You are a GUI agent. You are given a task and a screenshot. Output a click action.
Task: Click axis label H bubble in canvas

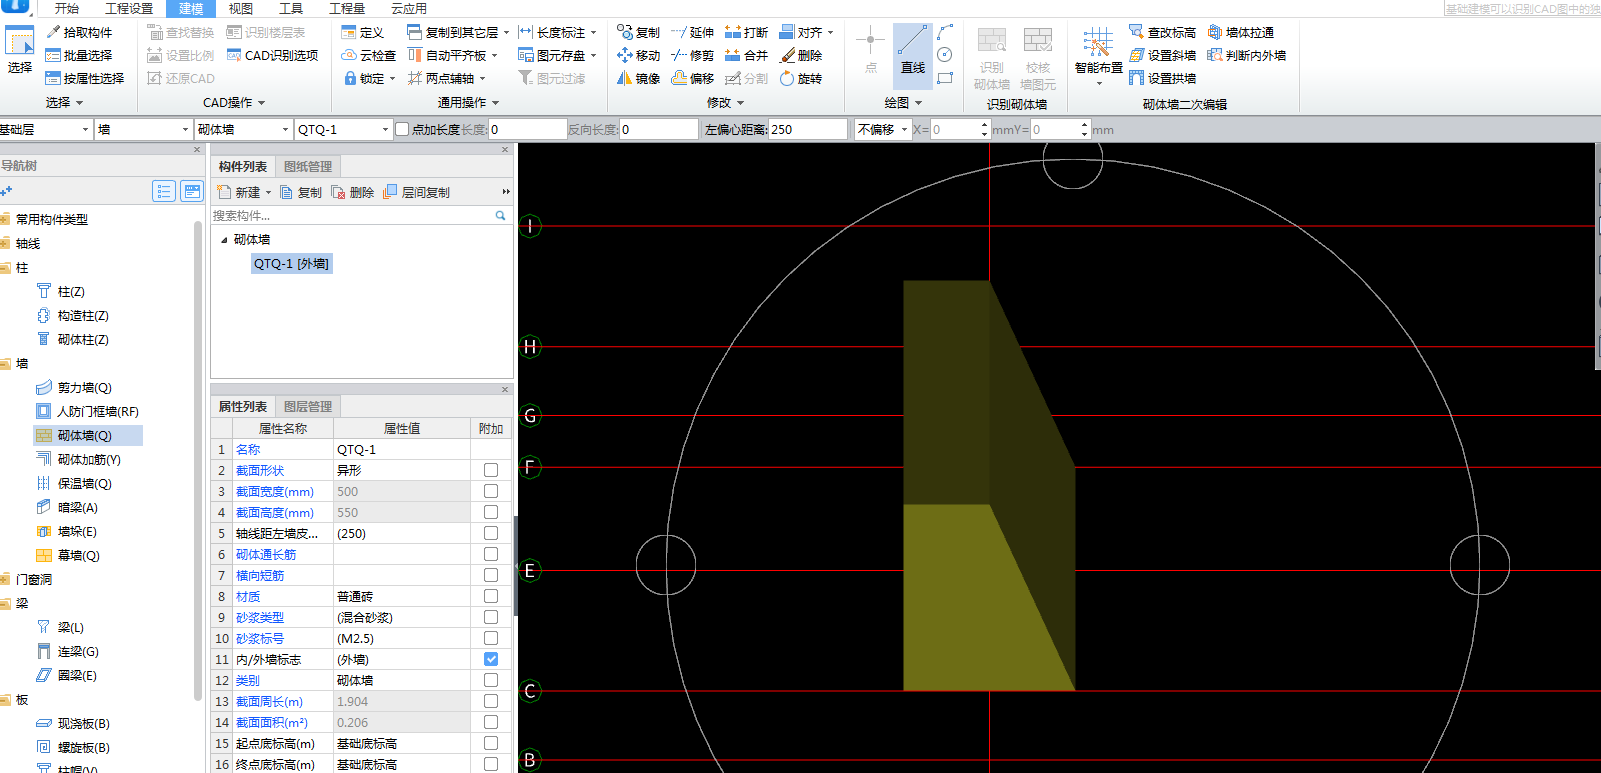click(x=530, y=347)
